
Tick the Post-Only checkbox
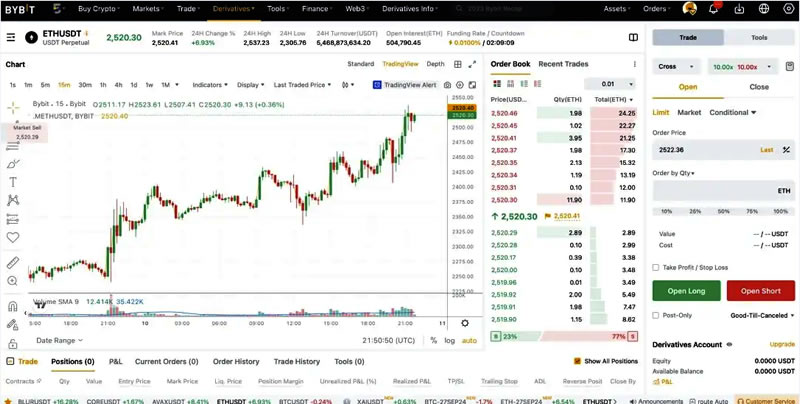coord(656,315)
